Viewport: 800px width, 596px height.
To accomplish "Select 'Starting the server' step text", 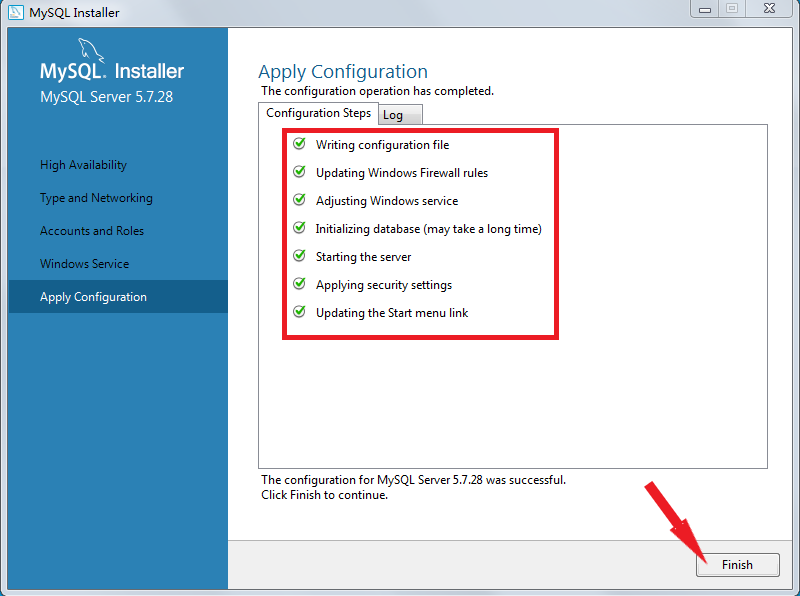I will coord(363,257).
